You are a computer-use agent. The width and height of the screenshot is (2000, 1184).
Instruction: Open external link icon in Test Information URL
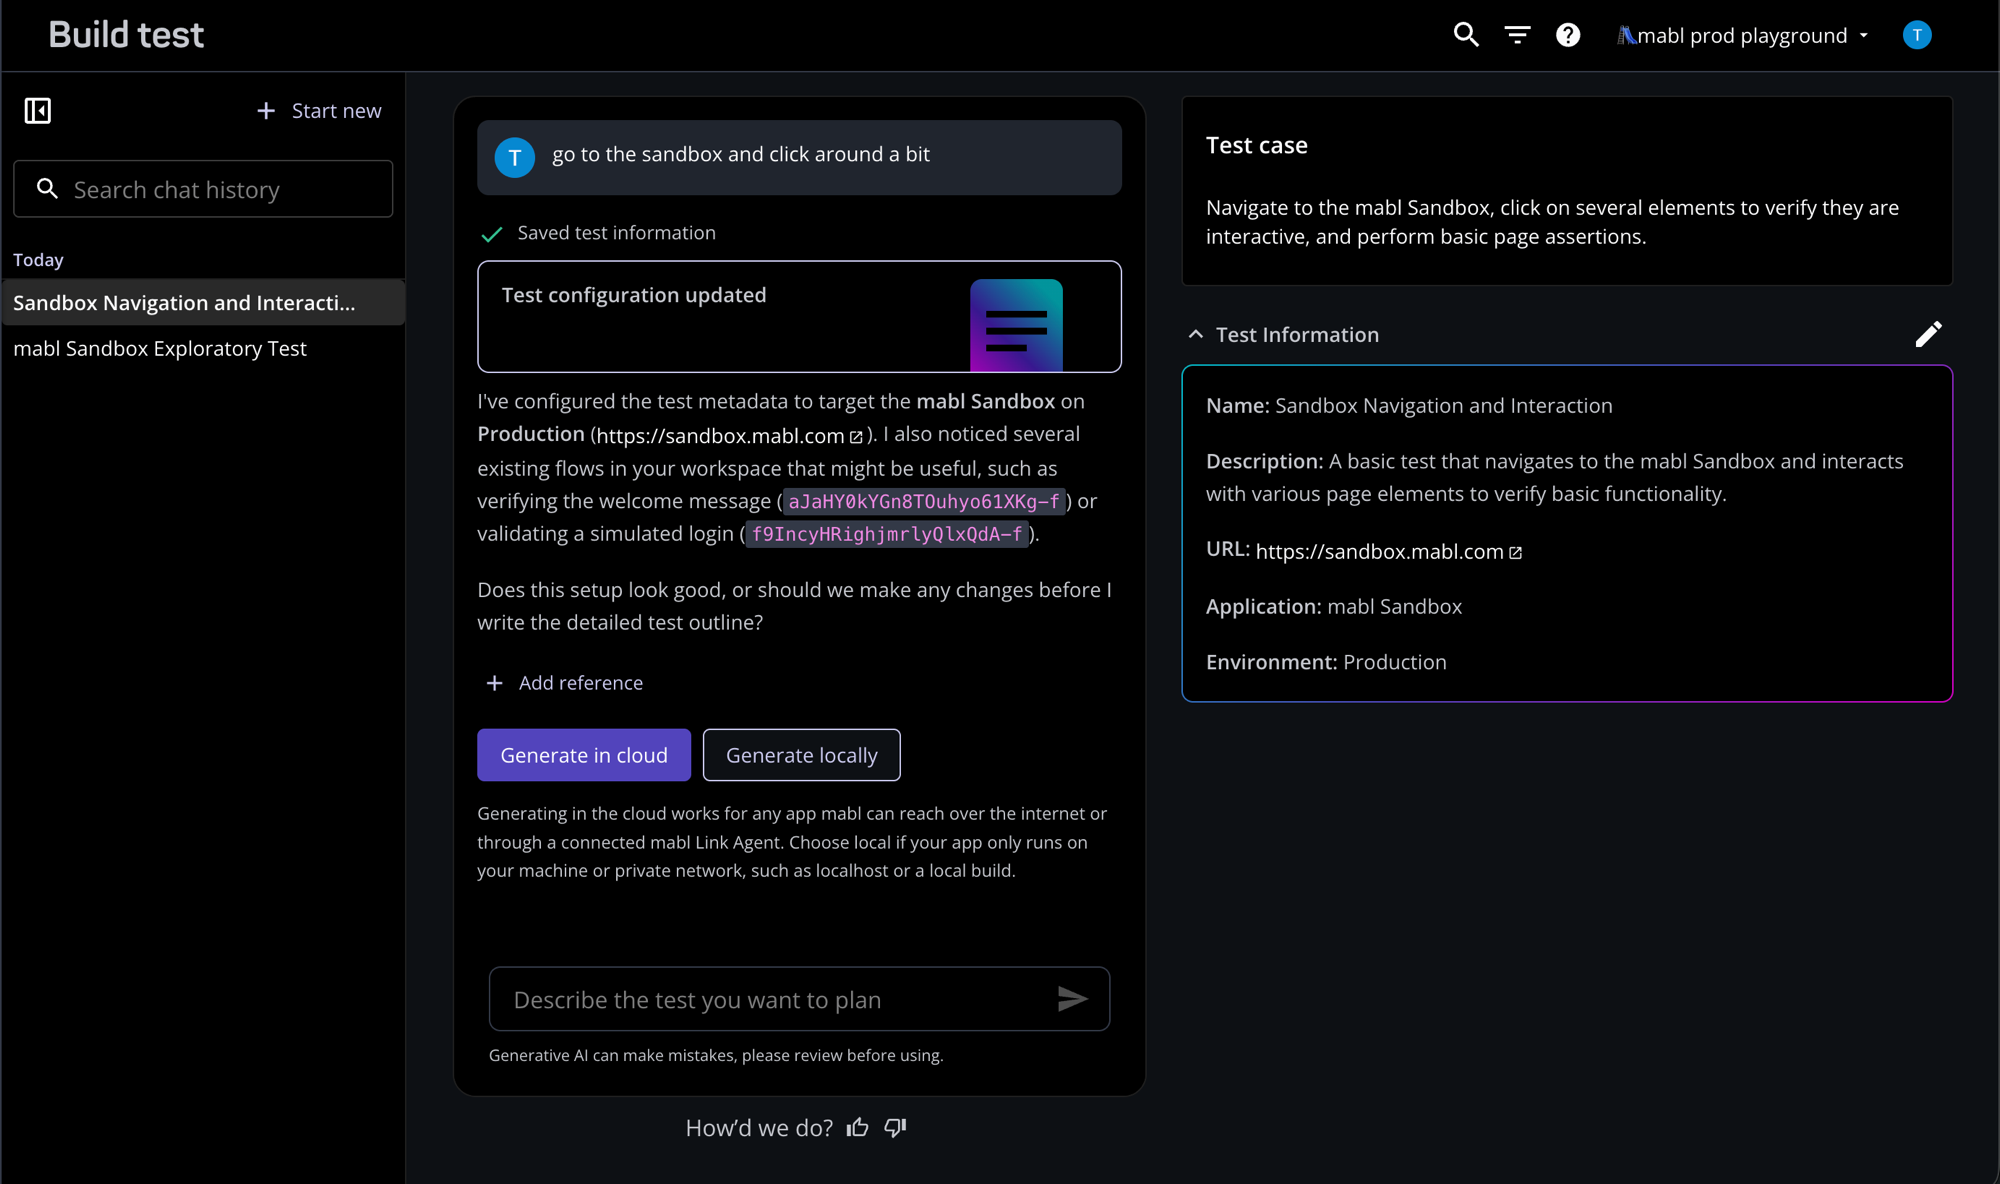click(1515, 553)
